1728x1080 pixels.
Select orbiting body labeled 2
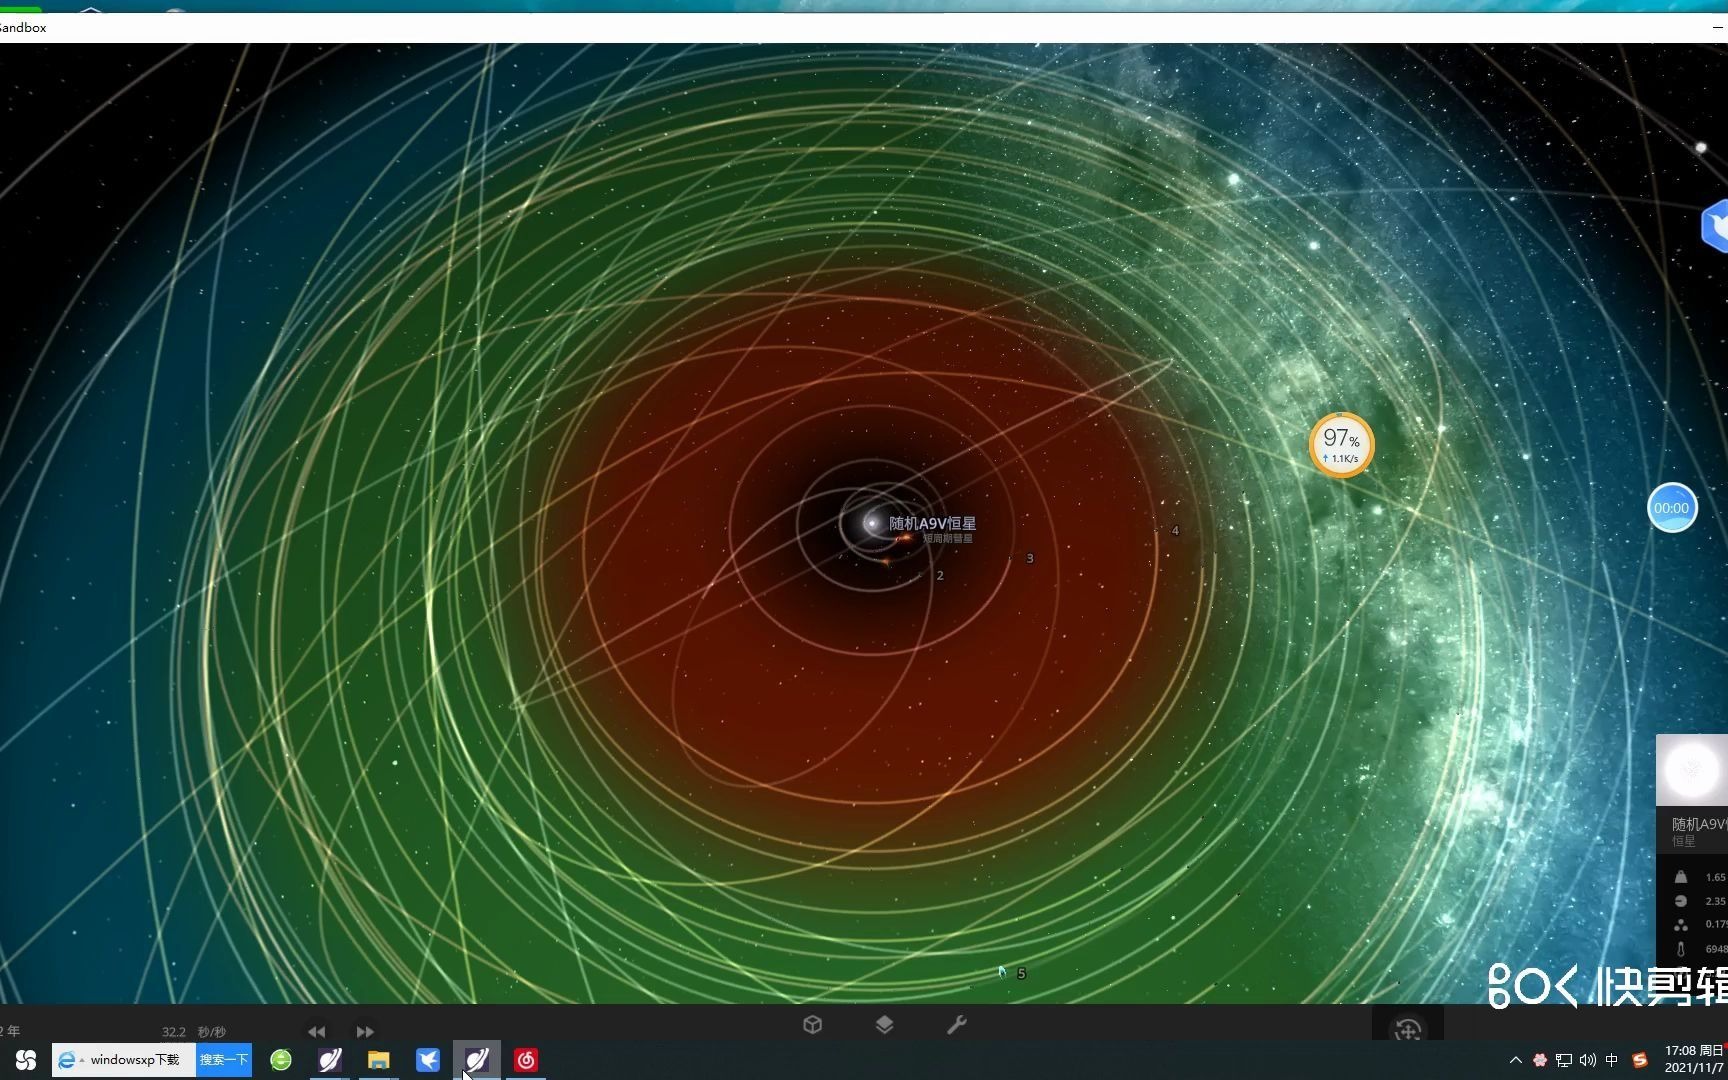pos(940,575)
